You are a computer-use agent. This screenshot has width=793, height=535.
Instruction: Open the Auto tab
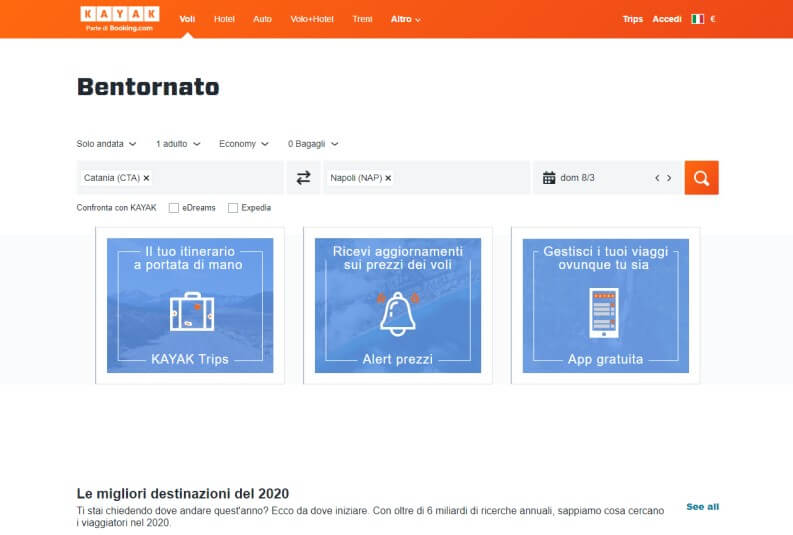[x=262, y=19]
